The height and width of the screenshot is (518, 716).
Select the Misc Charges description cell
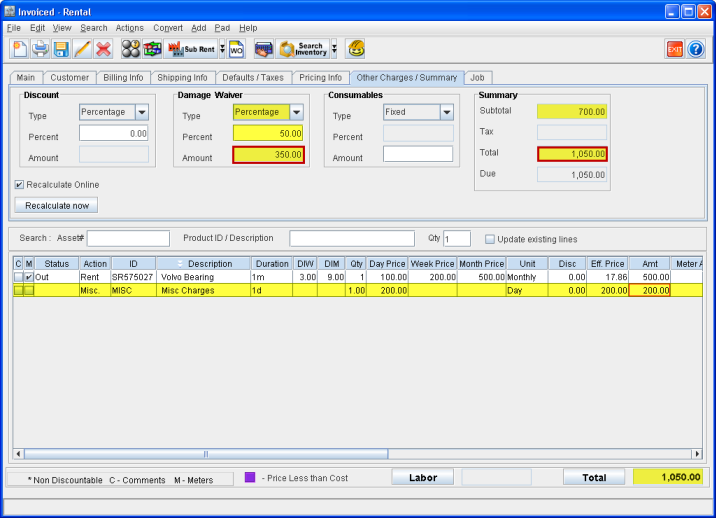click(x=204, y=291)
